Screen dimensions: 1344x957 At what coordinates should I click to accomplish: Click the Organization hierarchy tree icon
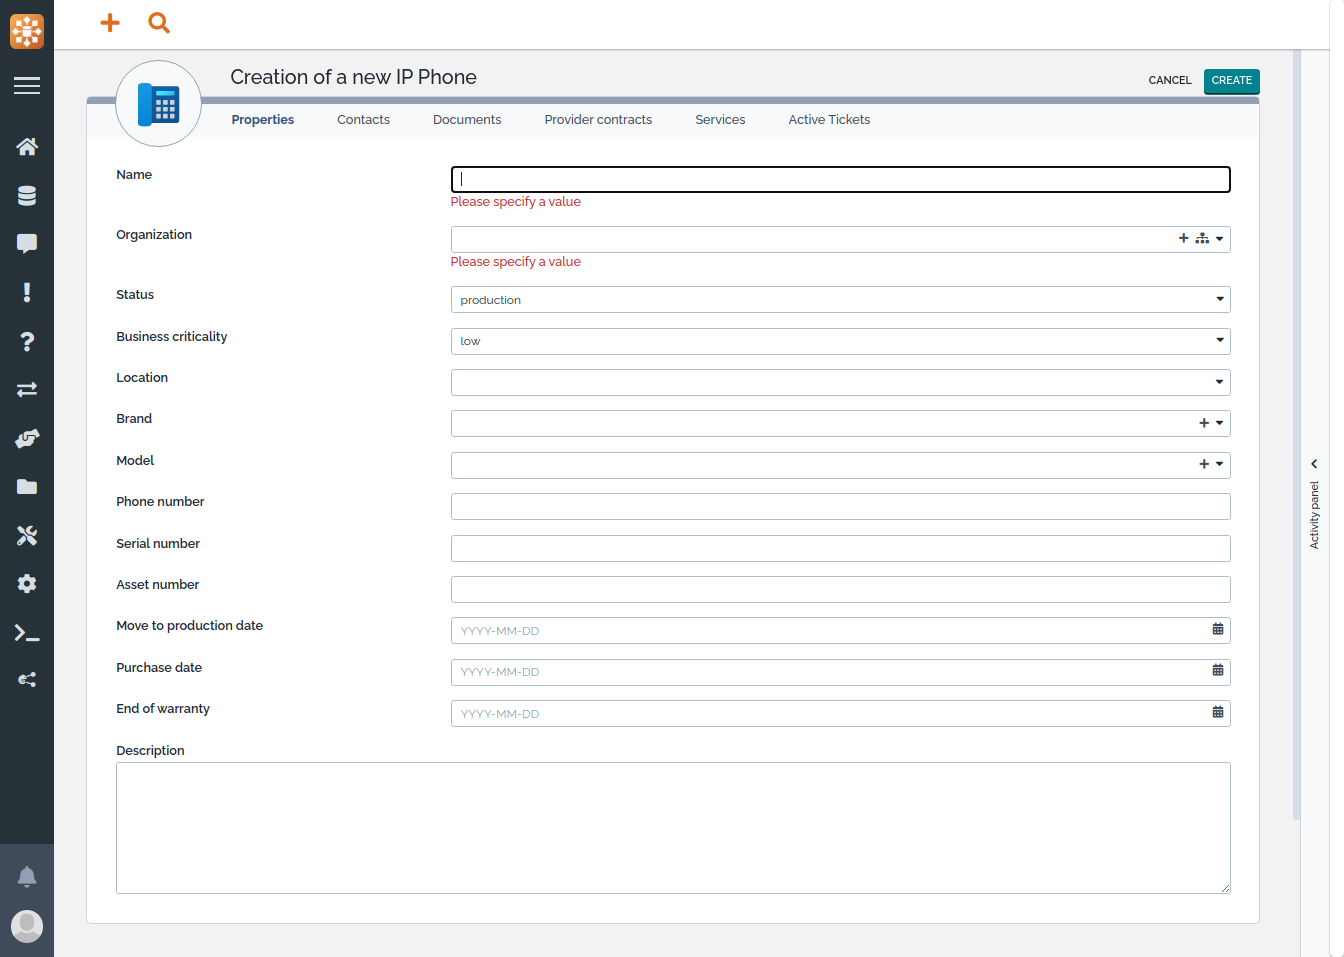(1201, 239)
